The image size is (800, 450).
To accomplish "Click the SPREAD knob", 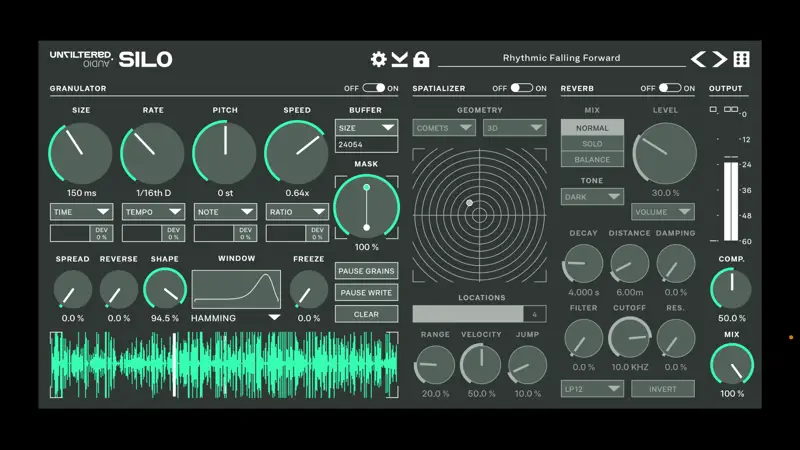I will pyautogui.click(x=72, y=289).
